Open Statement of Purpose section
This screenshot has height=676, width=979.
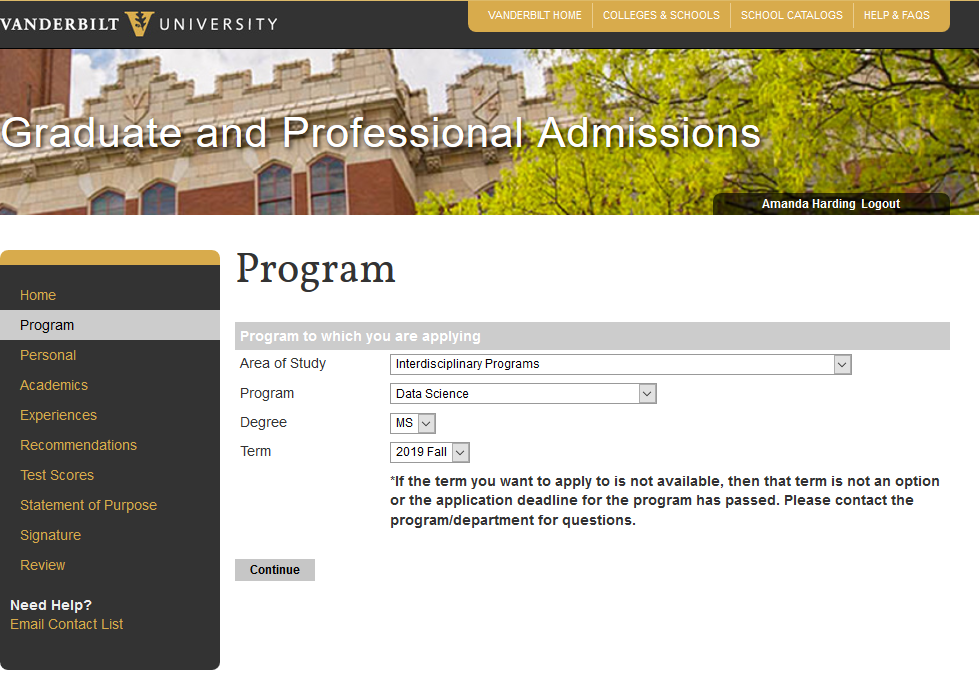(x=88, y=505)
